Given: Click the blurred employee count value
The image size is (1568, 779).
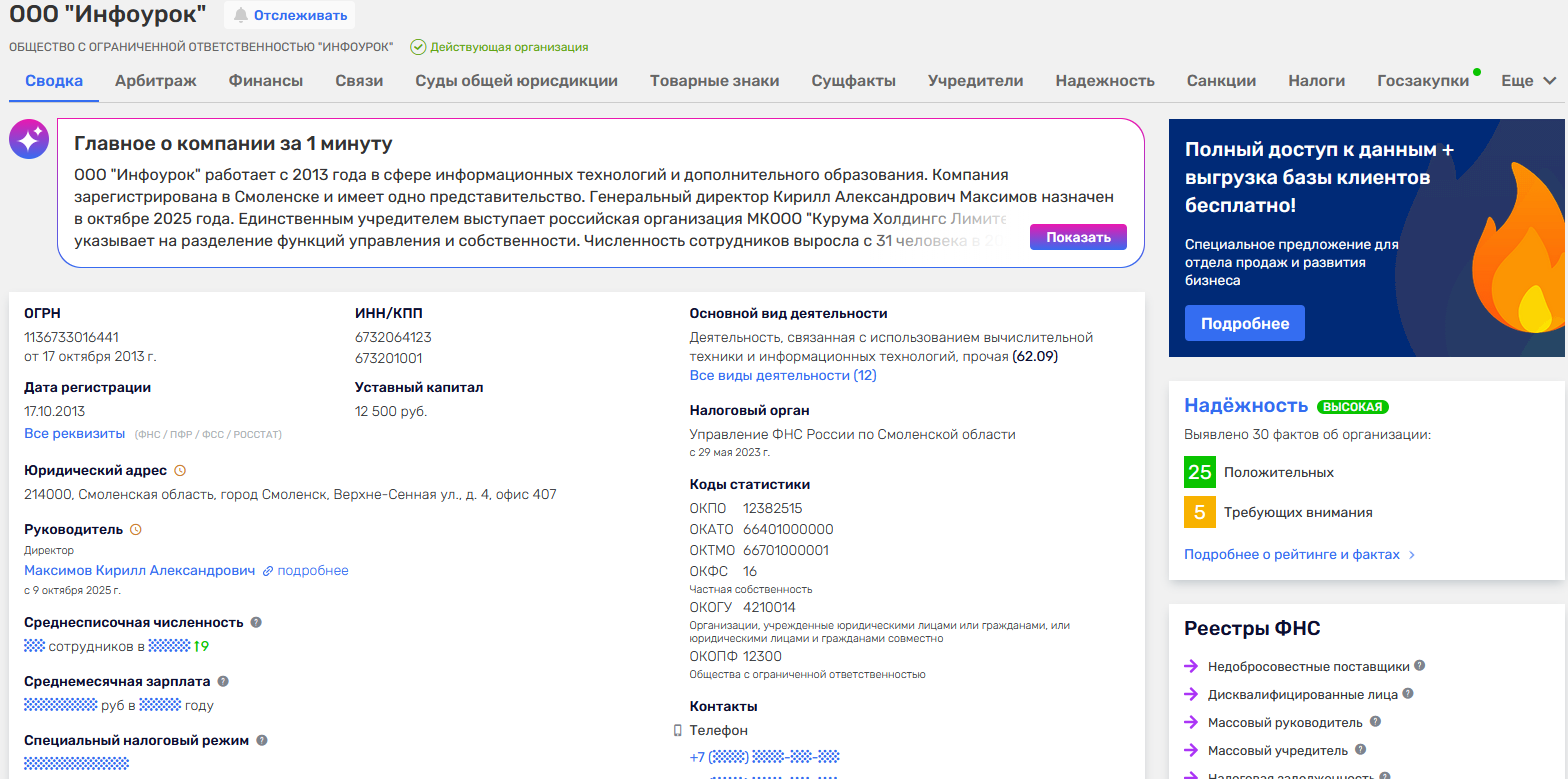Looking at the screenshot, I should [x=35, y=646].
